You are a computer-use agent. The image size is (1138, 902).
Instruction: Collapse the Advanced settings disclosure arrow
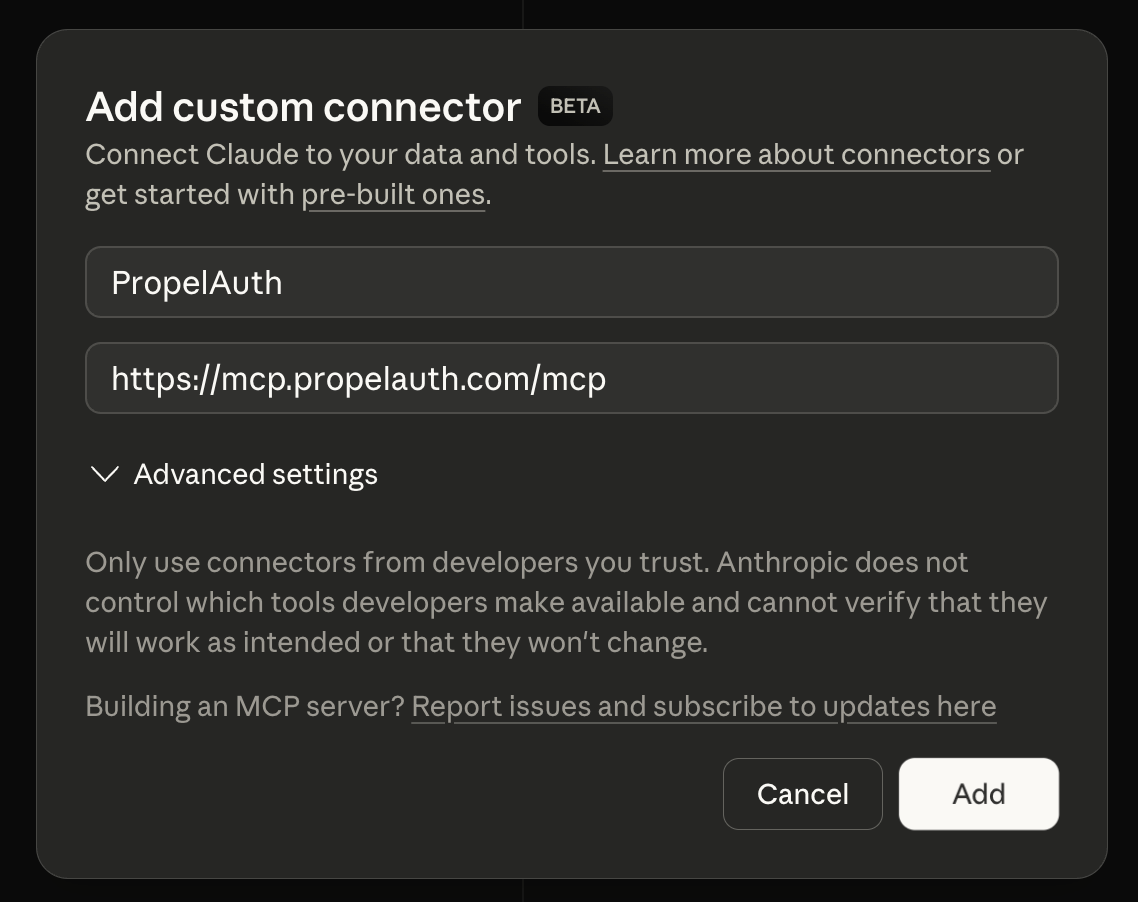104,474
